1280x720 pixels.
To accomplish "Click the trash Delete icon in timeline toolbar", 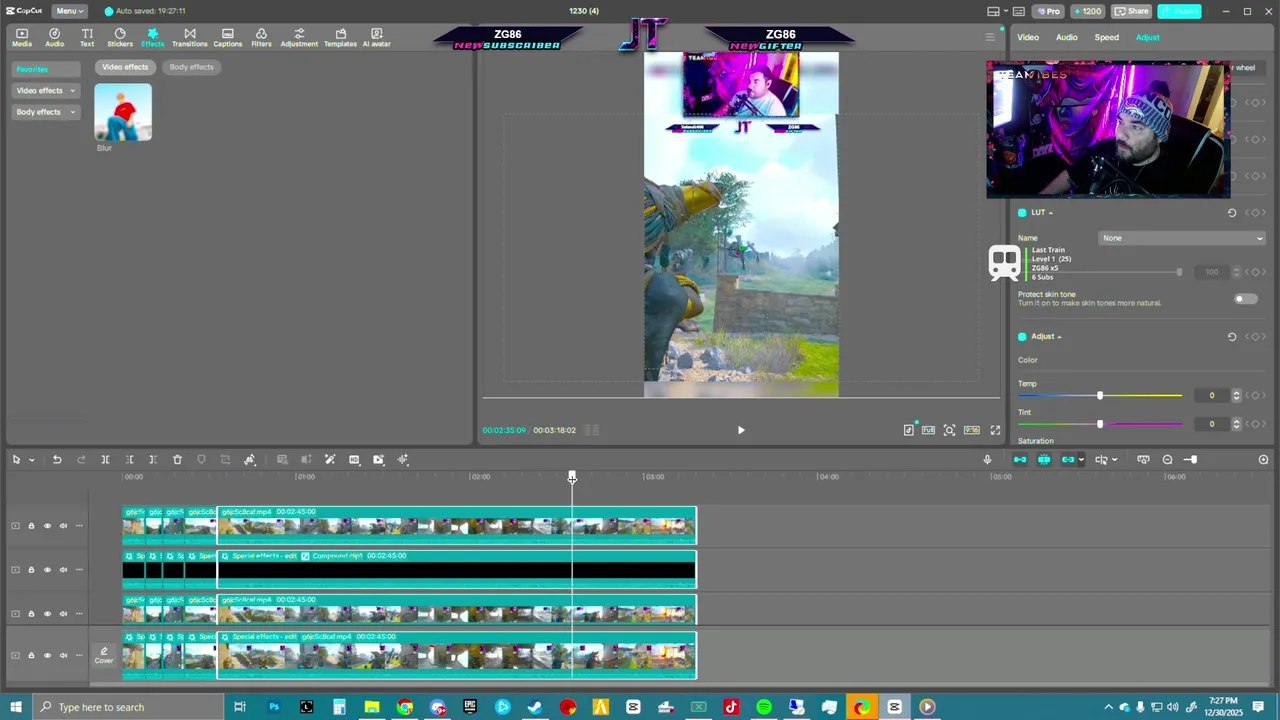I will coord(177,460).
